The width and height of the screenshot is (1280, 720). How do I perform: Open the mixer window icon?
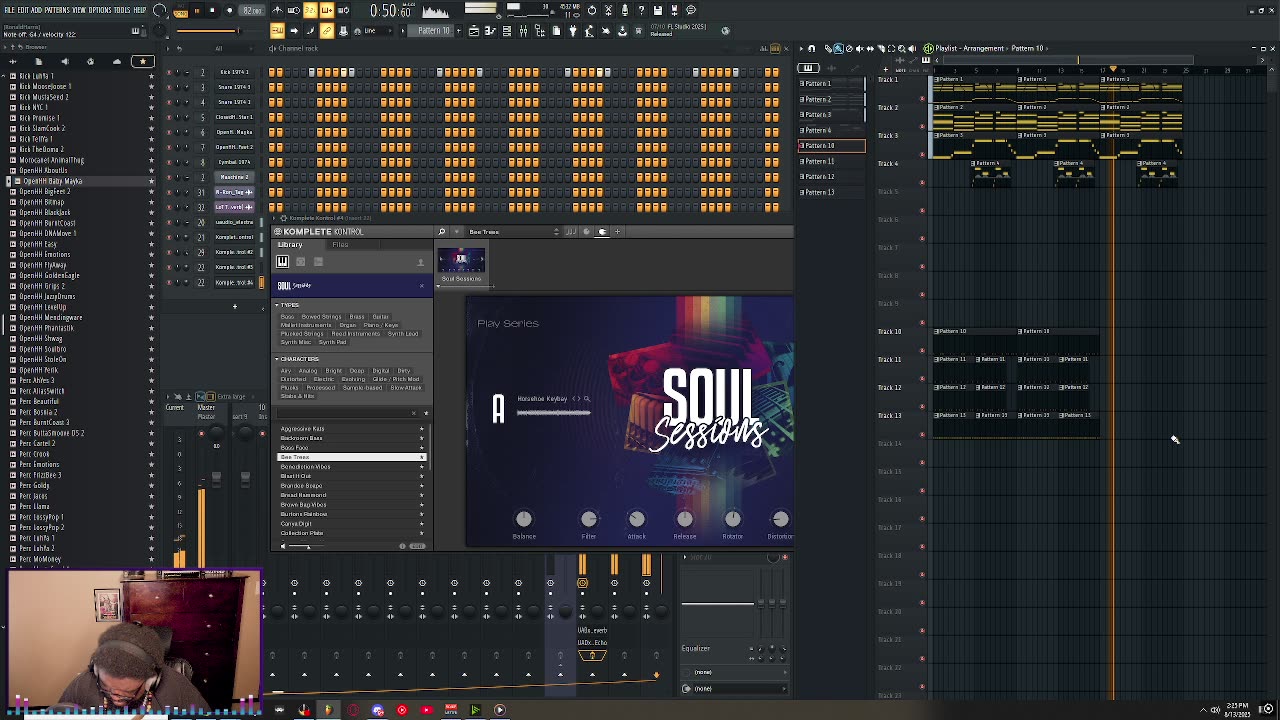point(523,31)
